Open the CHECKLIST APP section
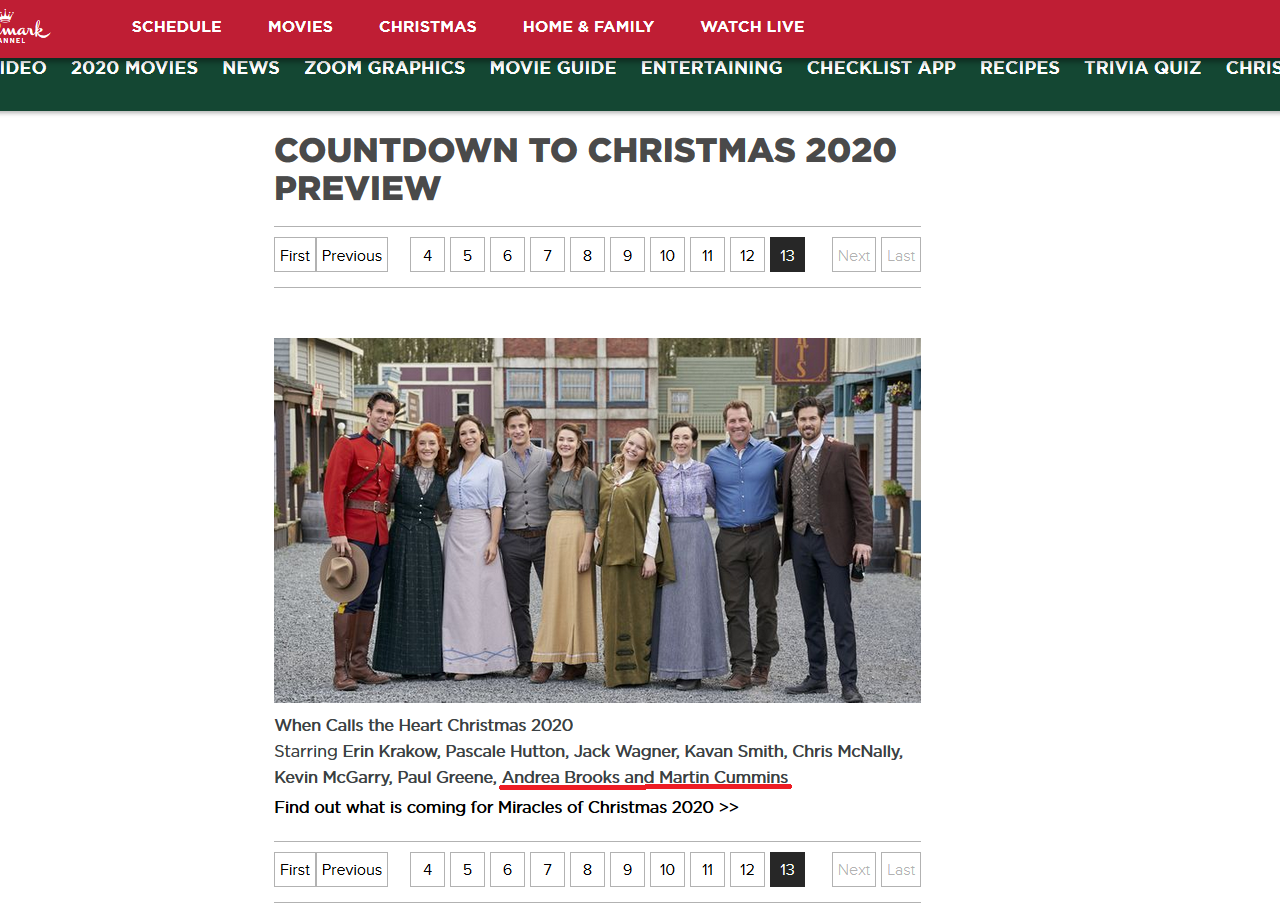The height and width of the screenshot is (908, 1280). [x=881, y=68]
